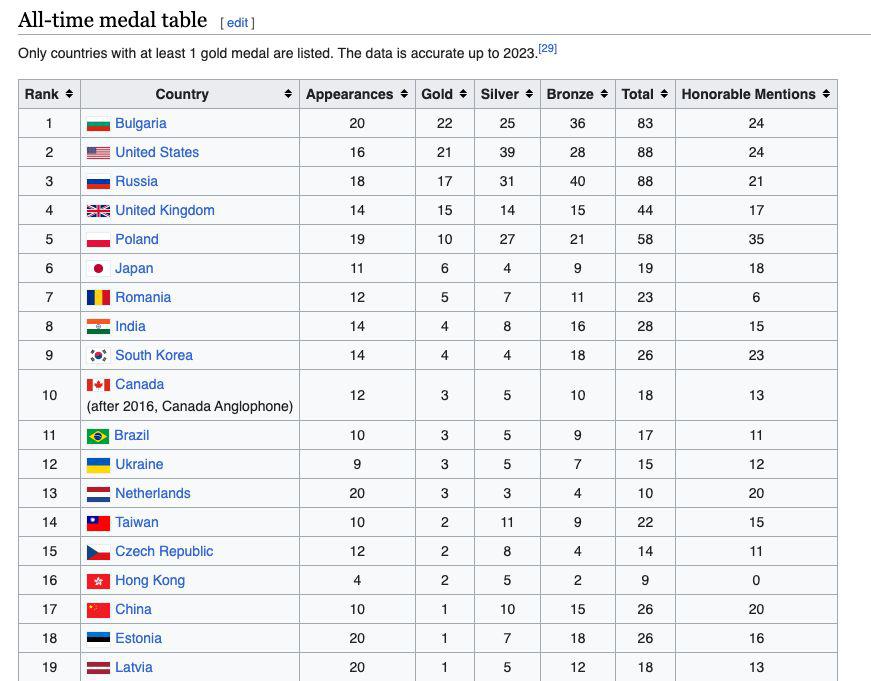Open the edit link for medal table
The image size is (871, 681).
pyautogui.click(x=237, y=22)
